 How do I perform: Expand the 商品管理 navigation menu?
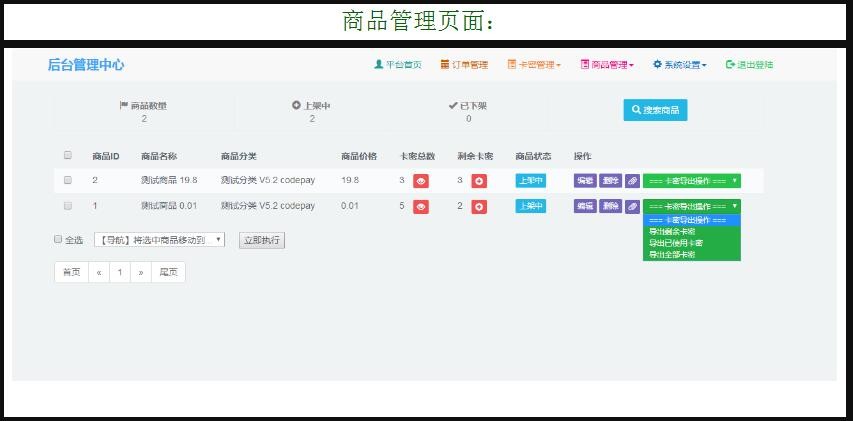[x=607, y=65]
